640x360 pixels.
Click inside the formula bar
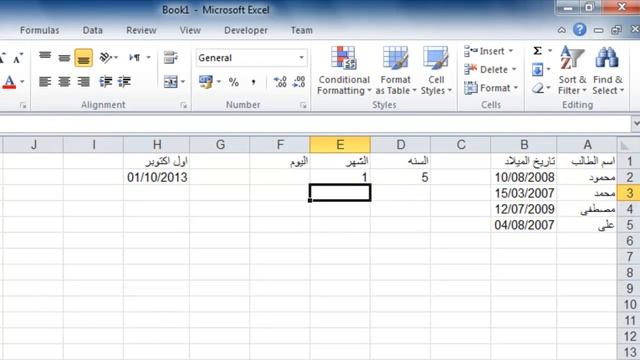pyautogui.click(x=315, y=124)
